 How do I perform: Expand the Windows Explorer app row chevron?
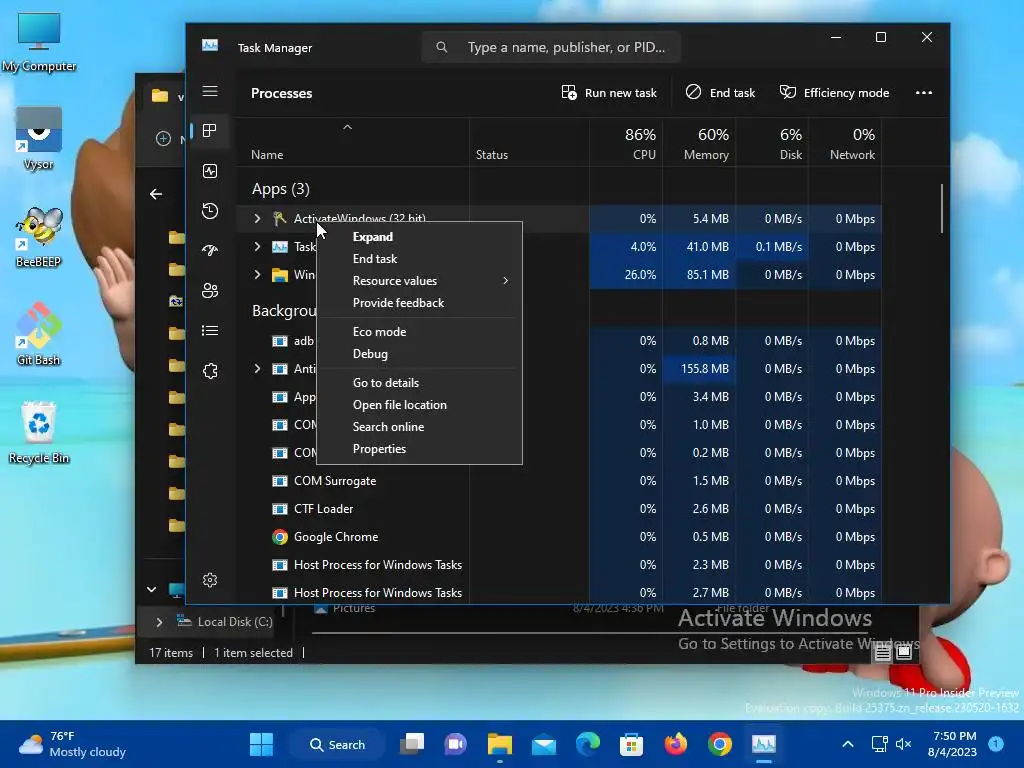[257, 274]
